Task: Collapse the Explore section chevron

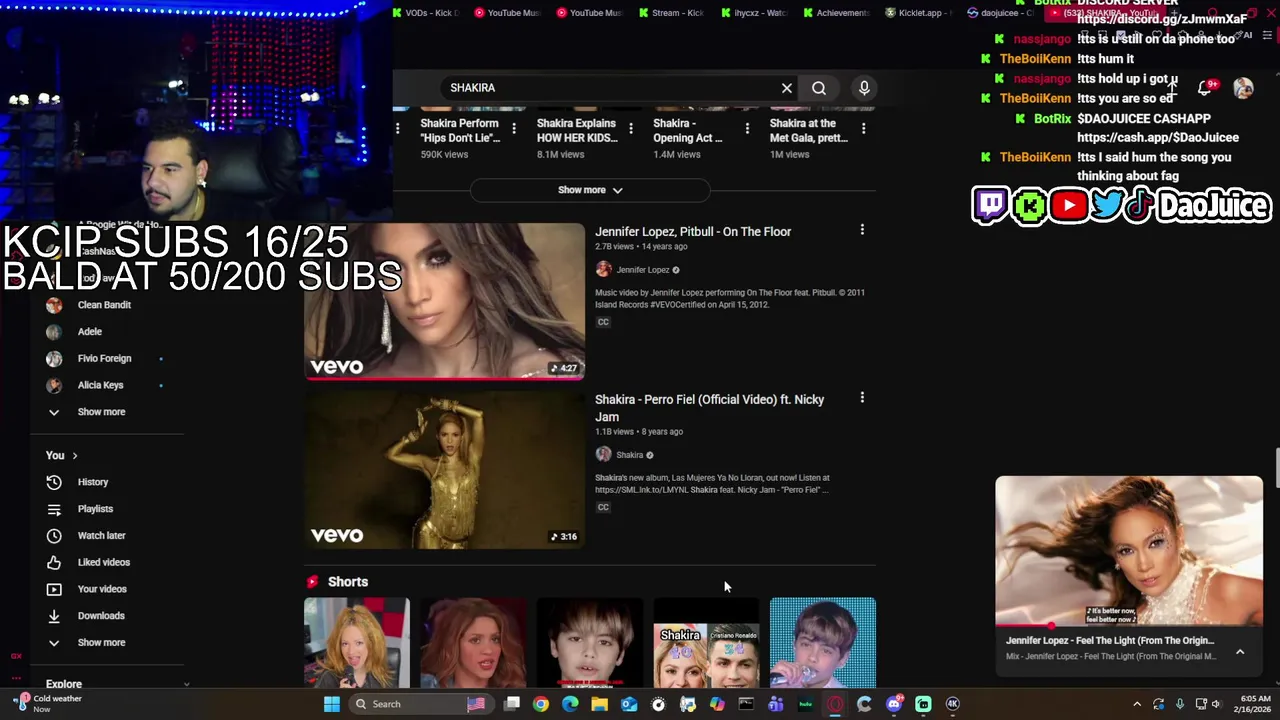Action: [x=186, y=684]
